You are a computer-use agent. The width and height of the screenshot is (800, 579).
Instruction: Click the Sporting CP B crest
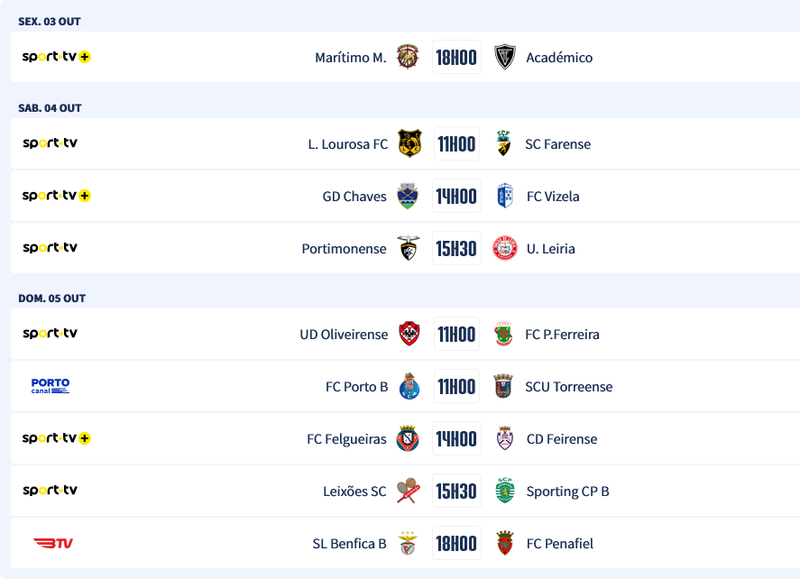coord(505,491)
